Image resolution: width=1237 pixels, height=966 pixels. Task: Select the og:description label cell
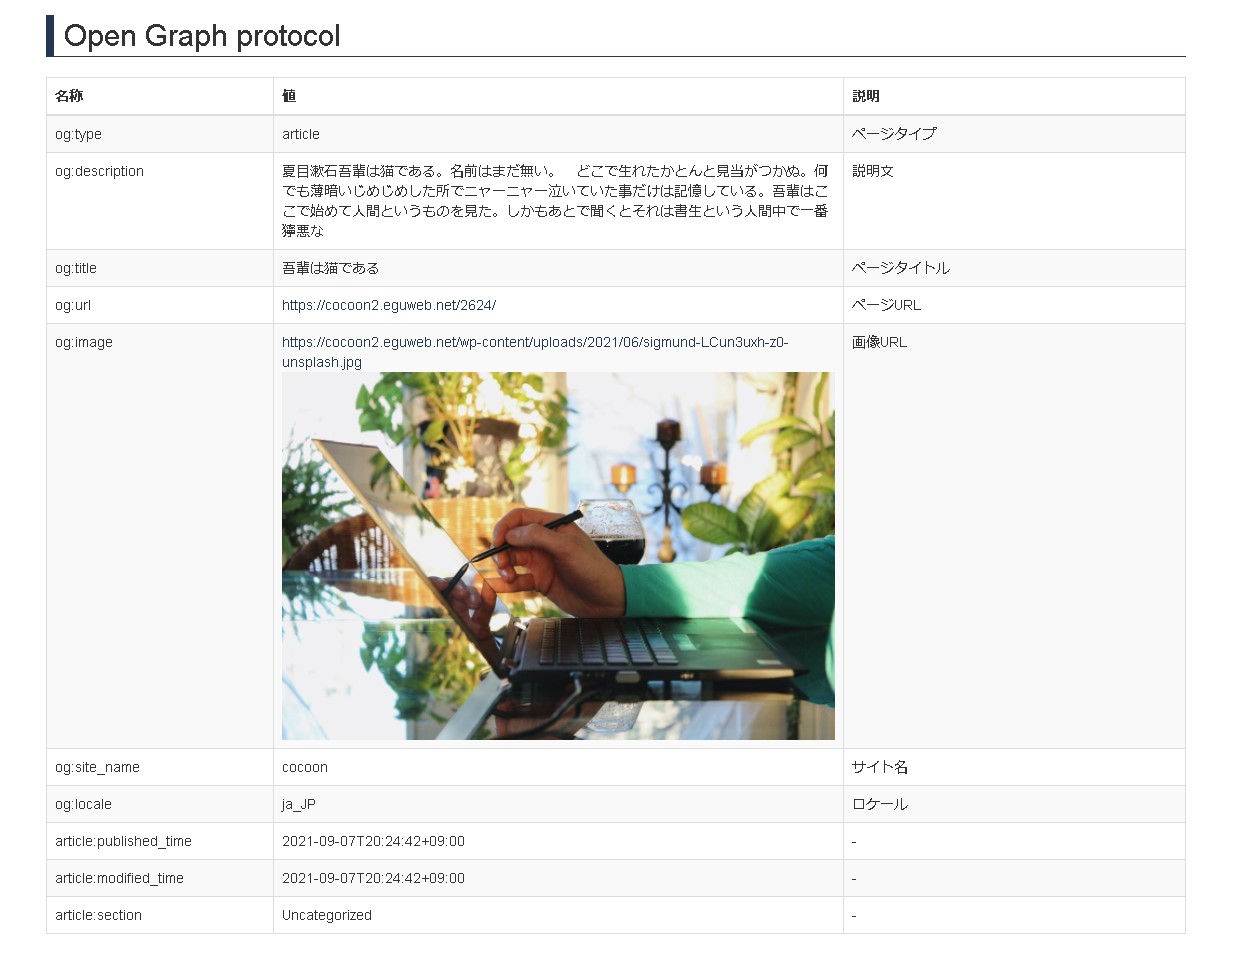[x=102, y=171]
